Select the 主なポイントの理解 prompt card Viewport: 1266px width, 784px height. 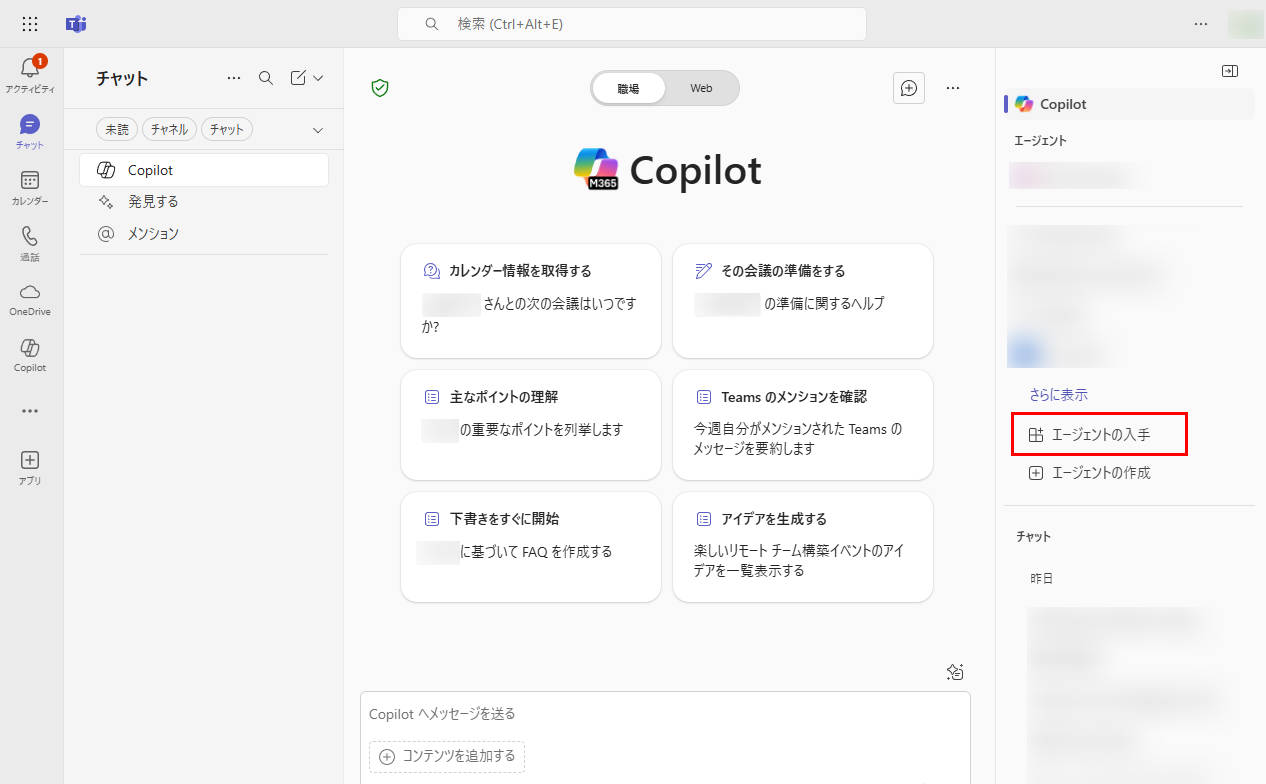pos(531,425)
